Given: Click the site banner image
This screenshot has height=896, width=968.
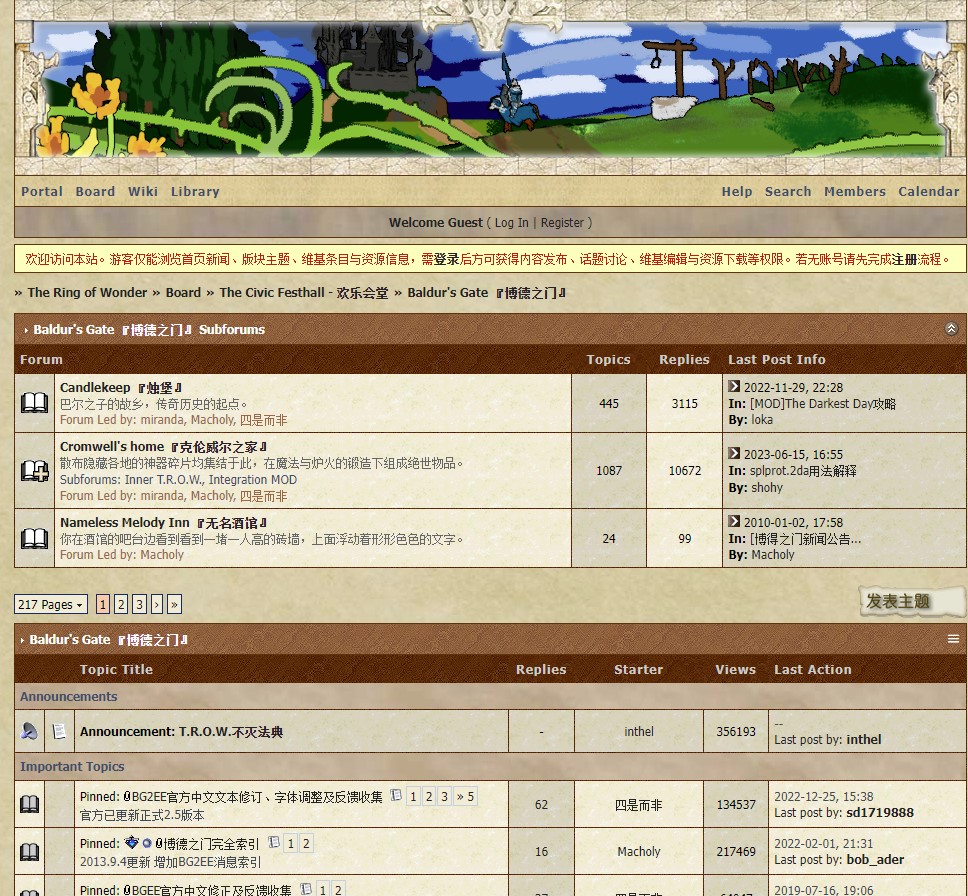Looking at the screenshot, I should point(491,90).
